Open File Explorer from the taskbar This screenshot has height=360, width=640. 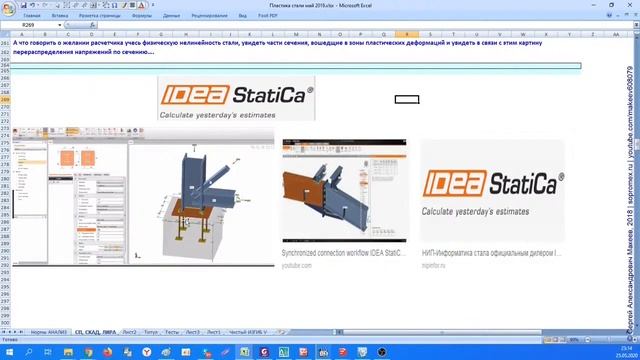[68, 352]
